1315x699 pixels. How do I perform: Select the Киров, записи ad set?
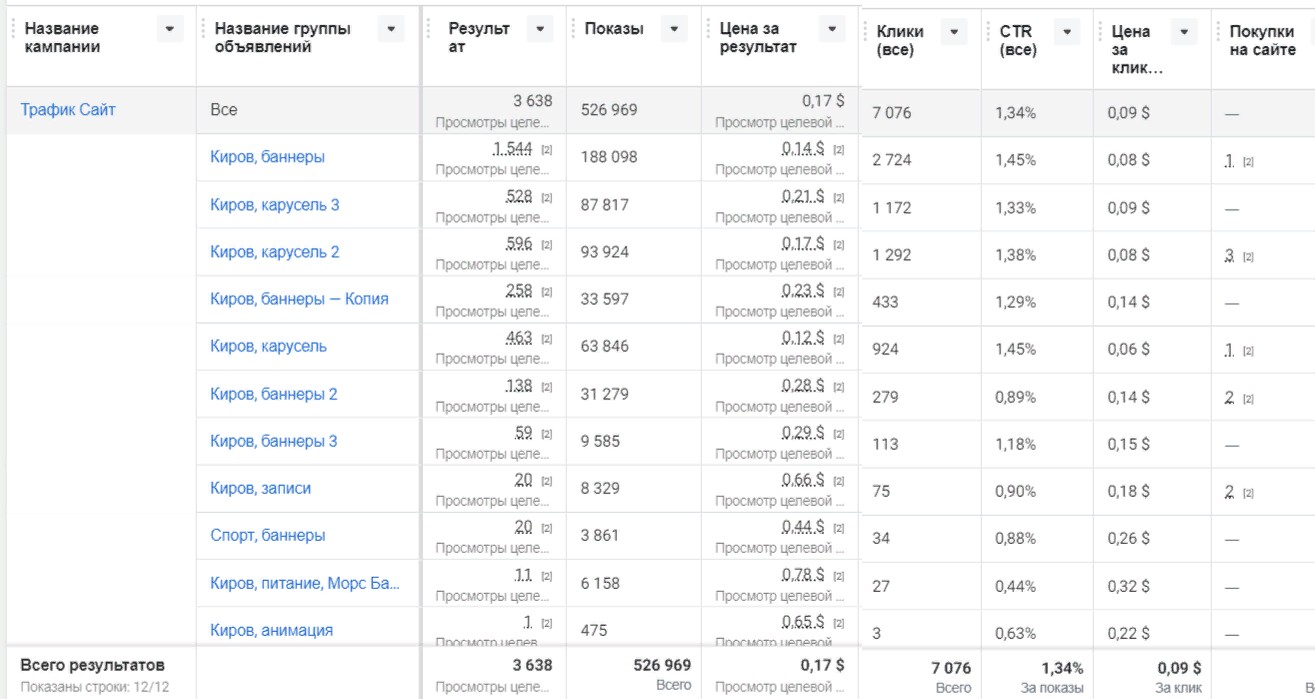(260, 489)
